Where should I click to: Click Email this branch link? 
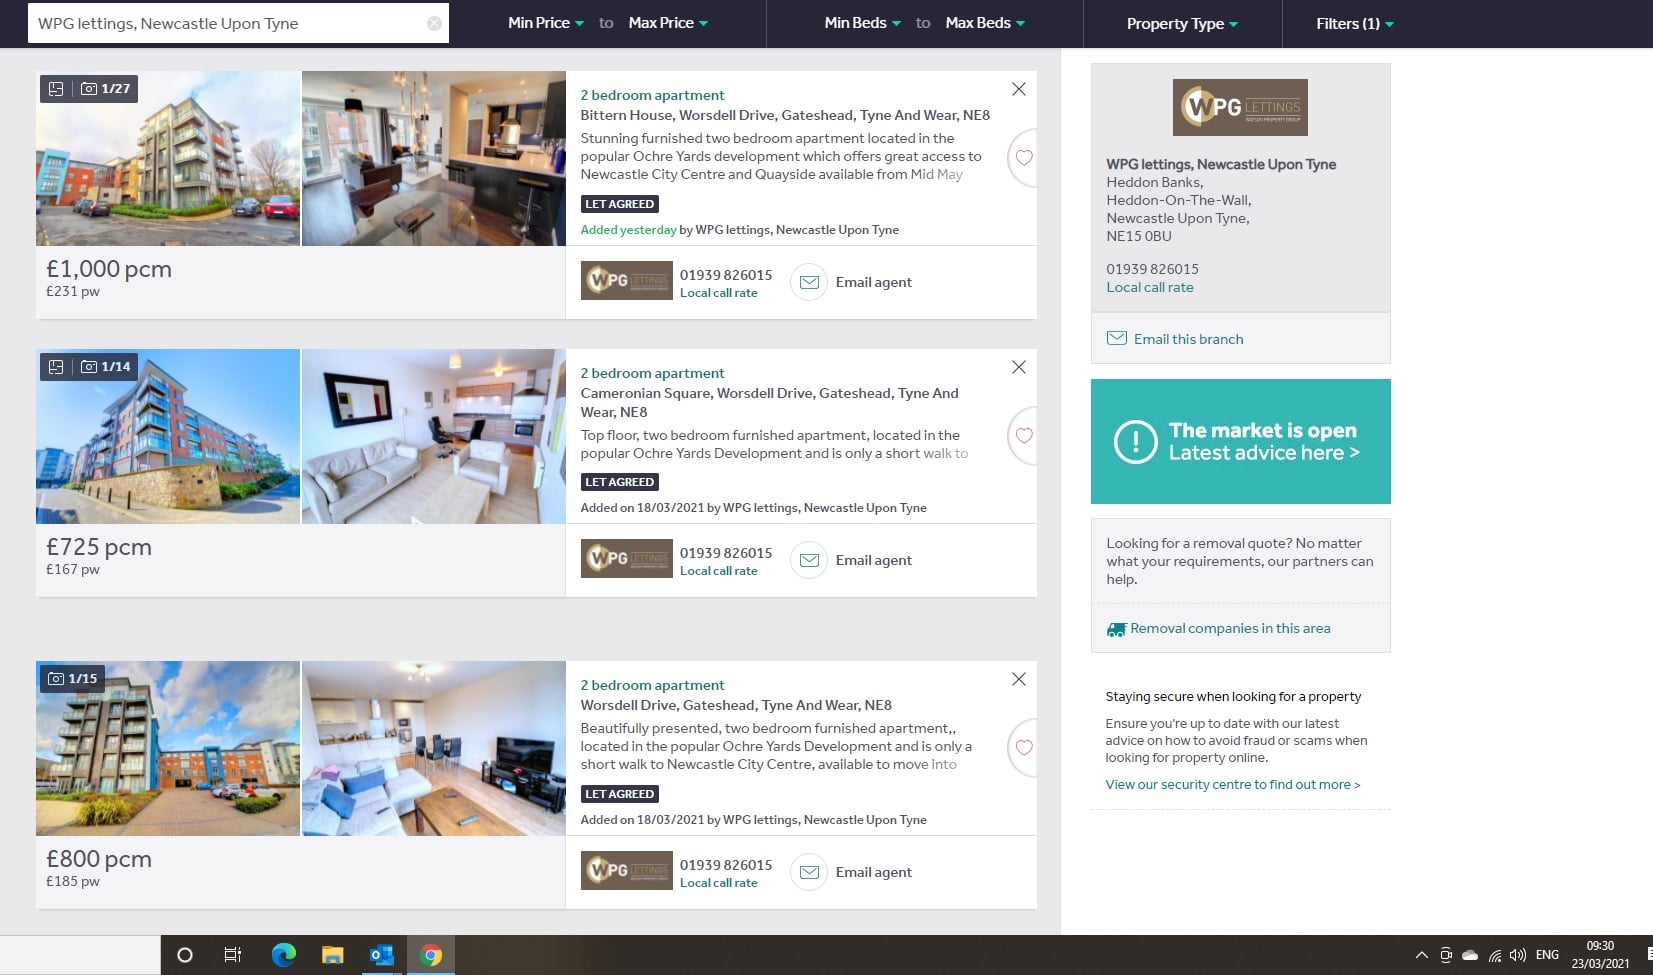tap(1188, 339)
